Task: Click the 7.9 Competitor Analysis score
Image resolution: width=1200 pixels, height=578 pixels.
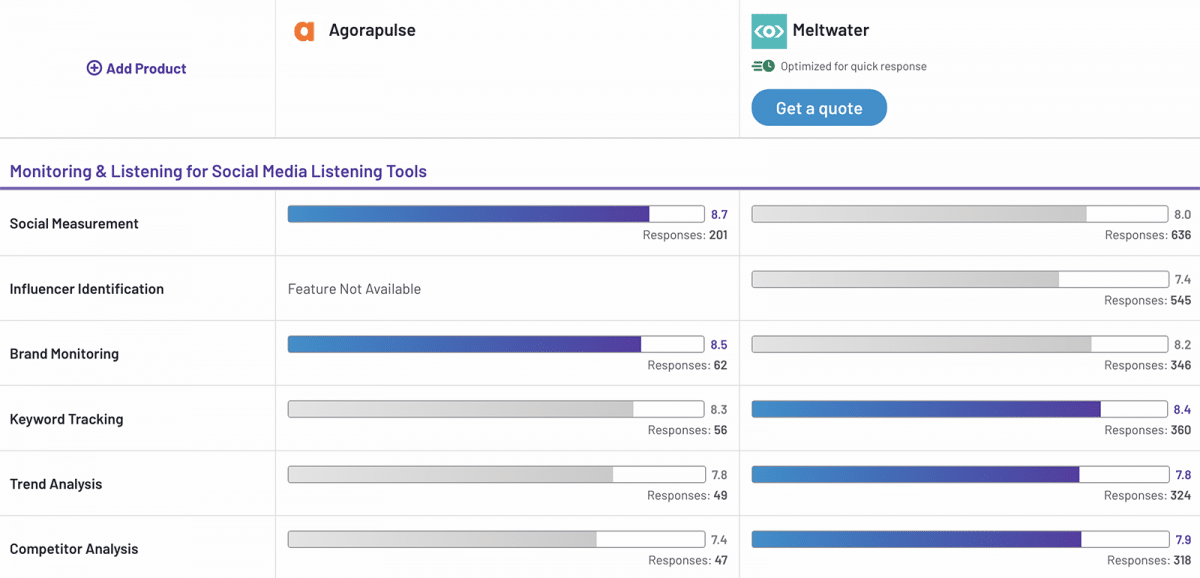Action: pyautogui.click(x=1183, y=539)
